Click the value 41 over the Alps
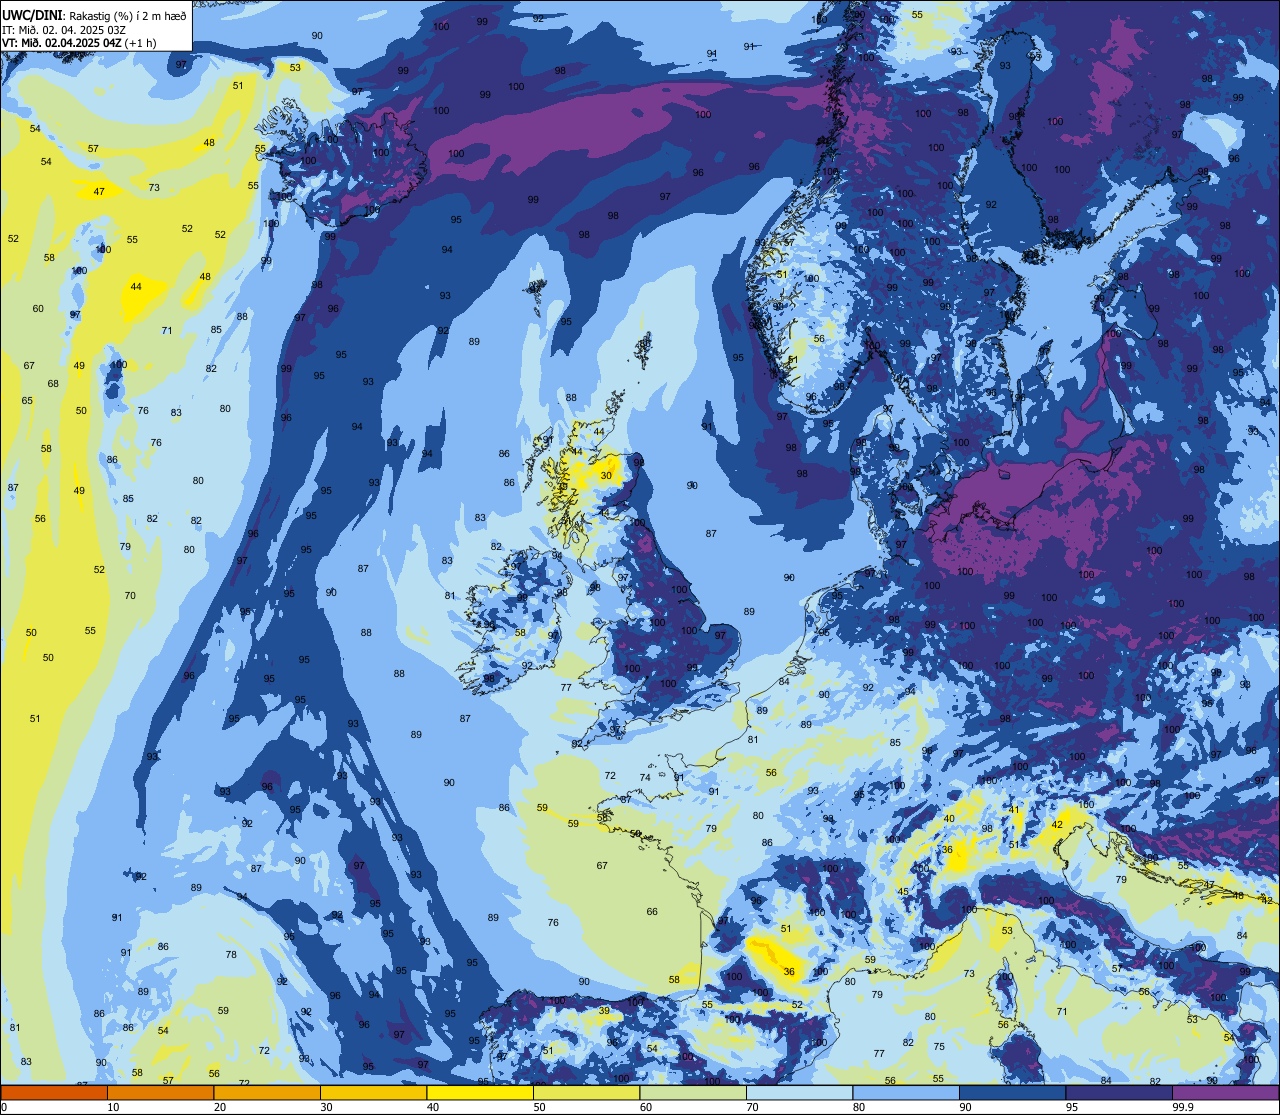The height and width of the screenshot is (1115, 1280). pos(1014,810)
